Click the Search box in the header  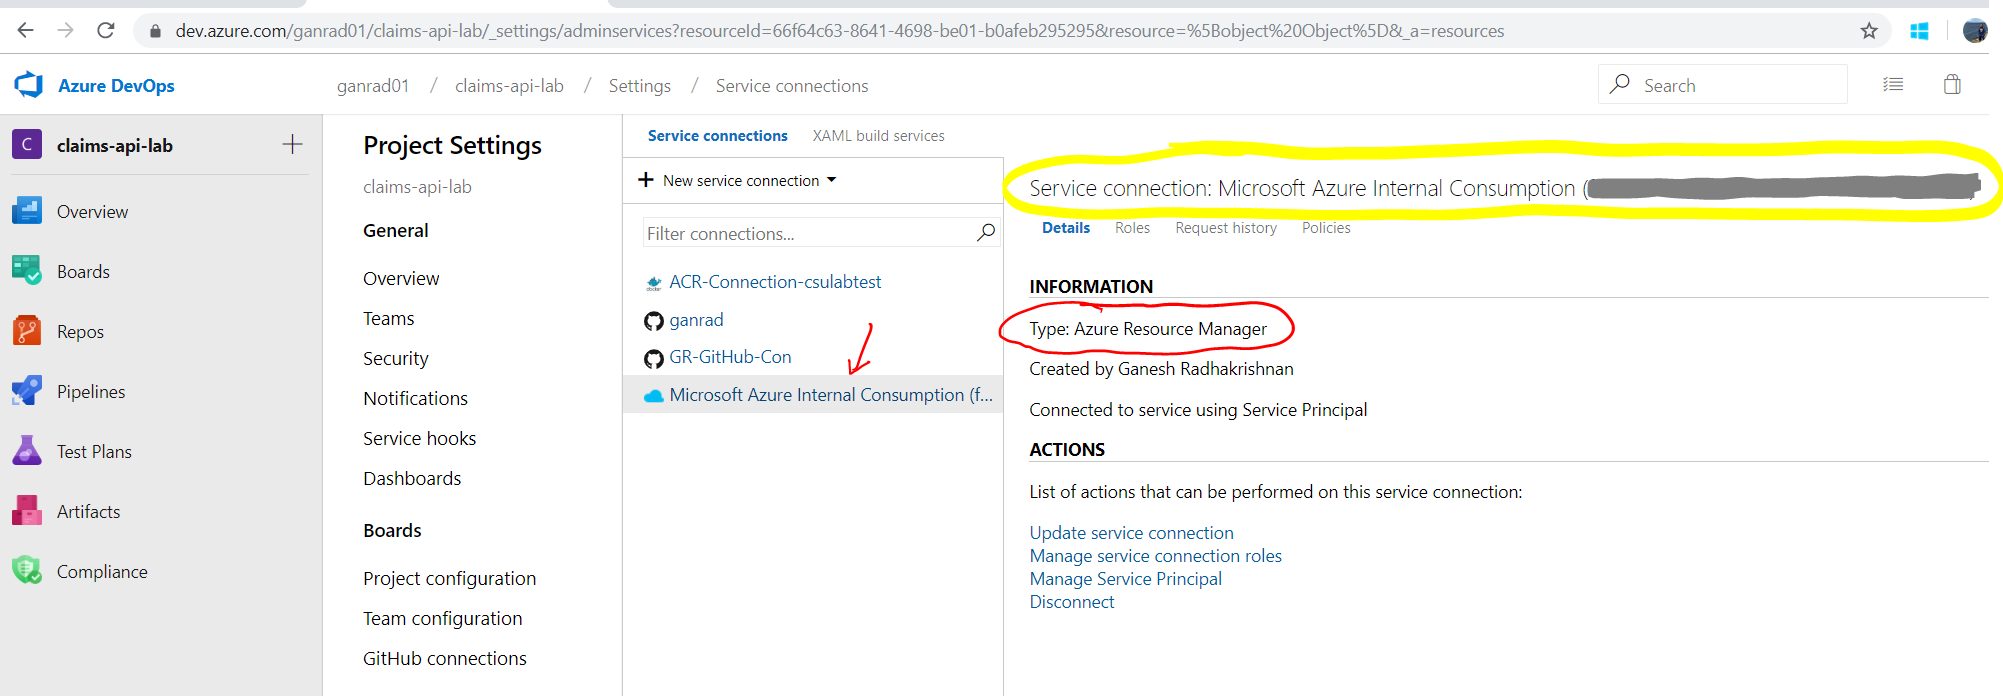pyautogui.click(x=1722, y=85)
